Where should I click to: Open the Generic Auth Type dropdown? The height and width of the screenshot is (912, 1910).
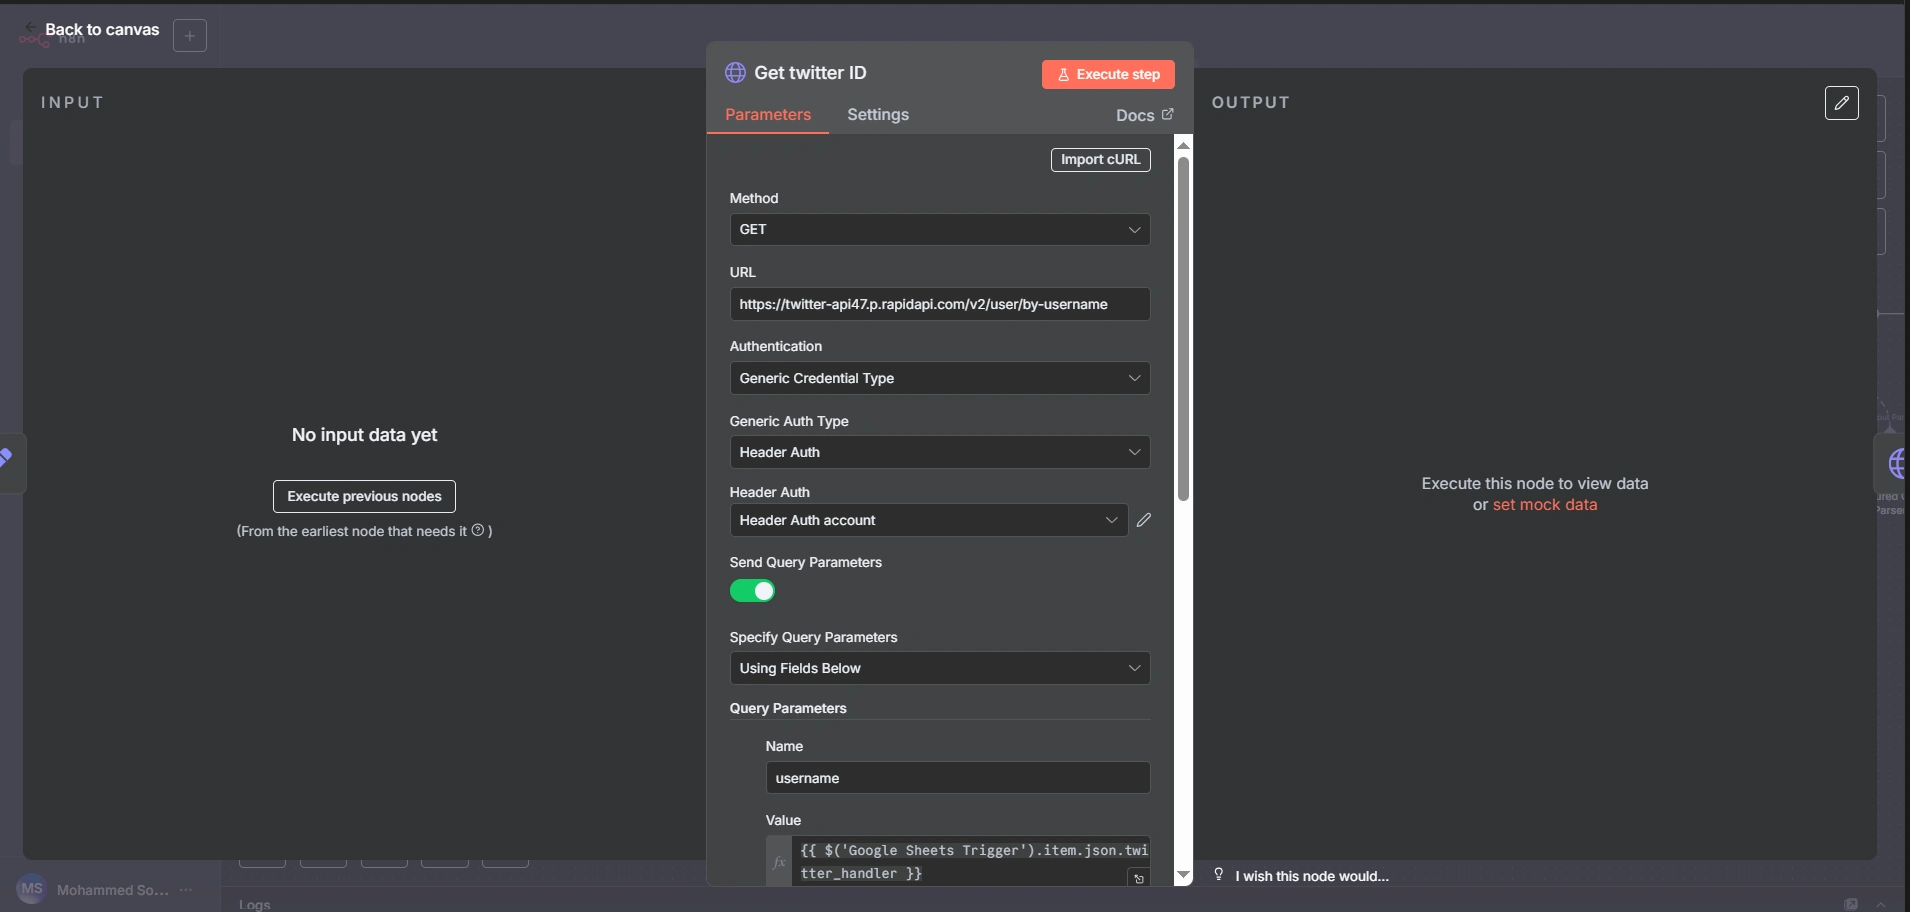tap(939, 452)
